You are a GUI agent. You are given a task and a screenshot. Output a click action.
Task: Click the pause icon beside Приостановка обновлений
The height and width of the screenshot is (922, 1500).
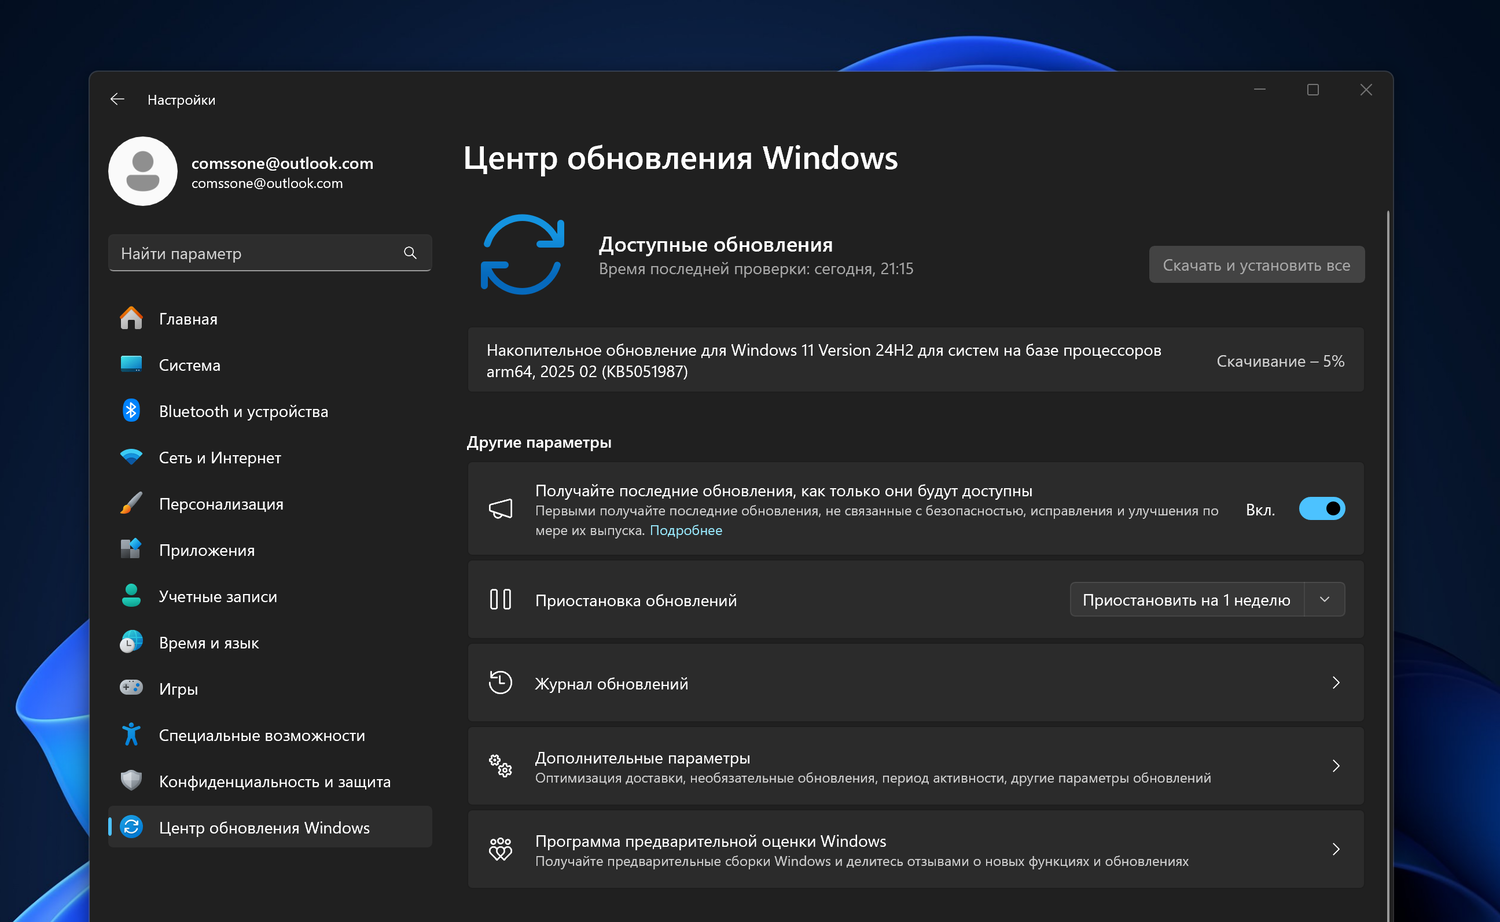(500, 599)
